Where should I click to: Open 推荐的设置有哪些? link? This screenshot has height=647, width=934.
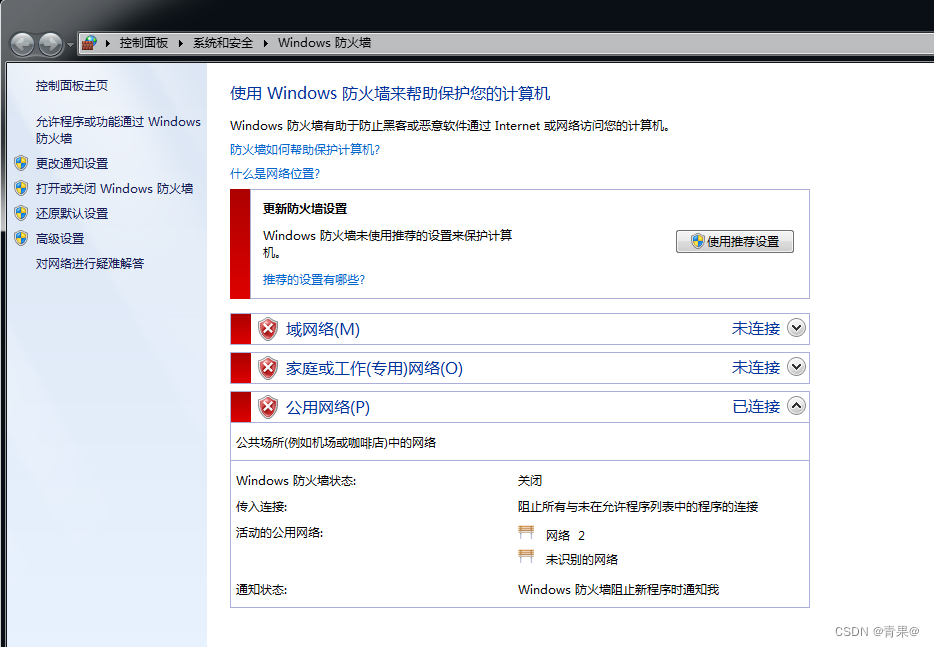pyautogui.click(x=314, y=279)
